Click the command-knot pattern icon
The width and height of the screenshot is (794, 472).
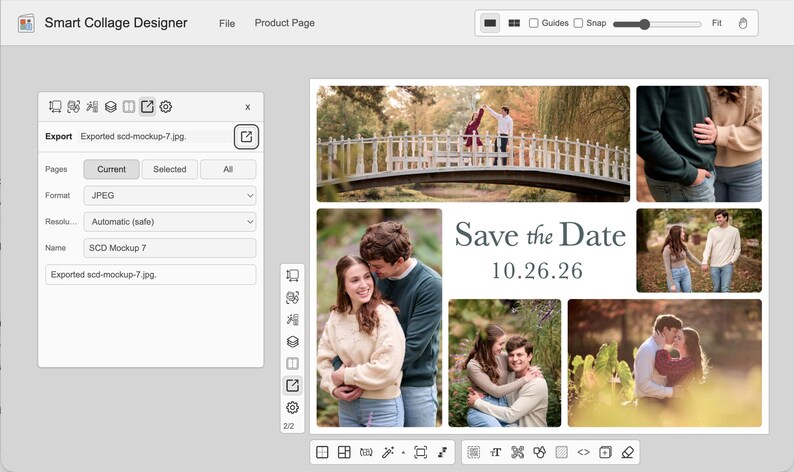(518, 452)
